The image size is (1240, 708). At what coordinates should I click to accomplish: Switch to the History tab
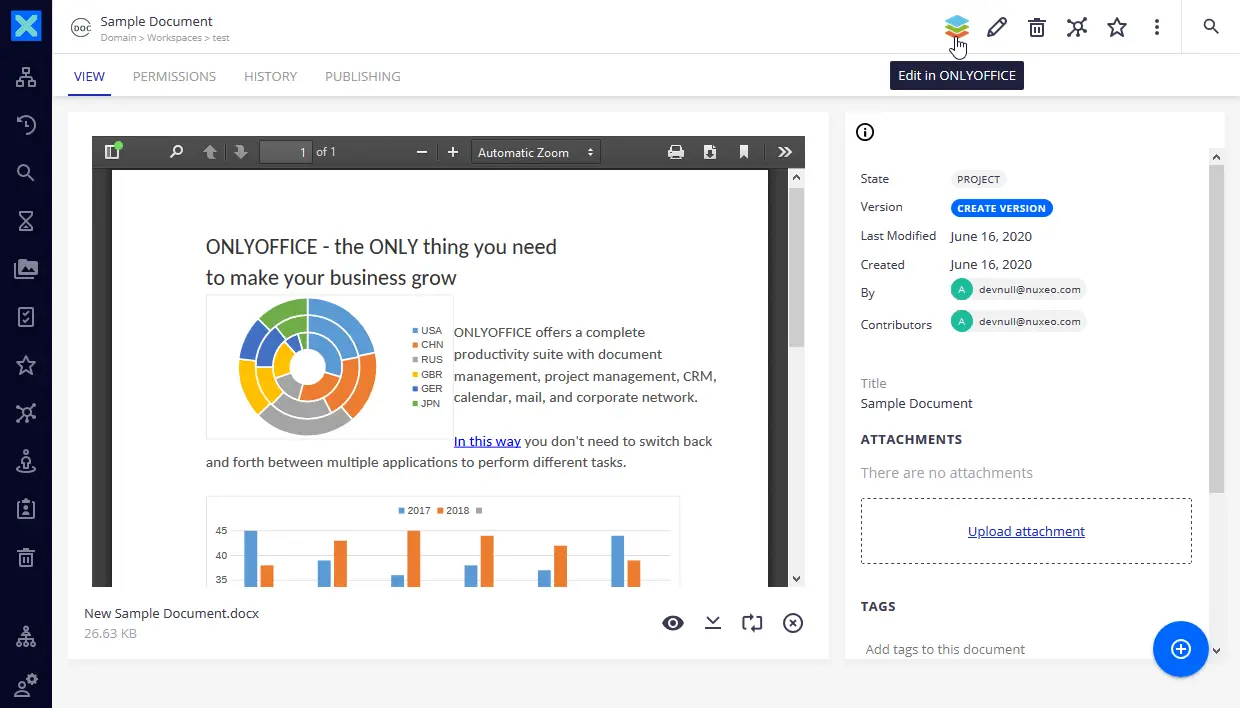[x=270, y=76]
